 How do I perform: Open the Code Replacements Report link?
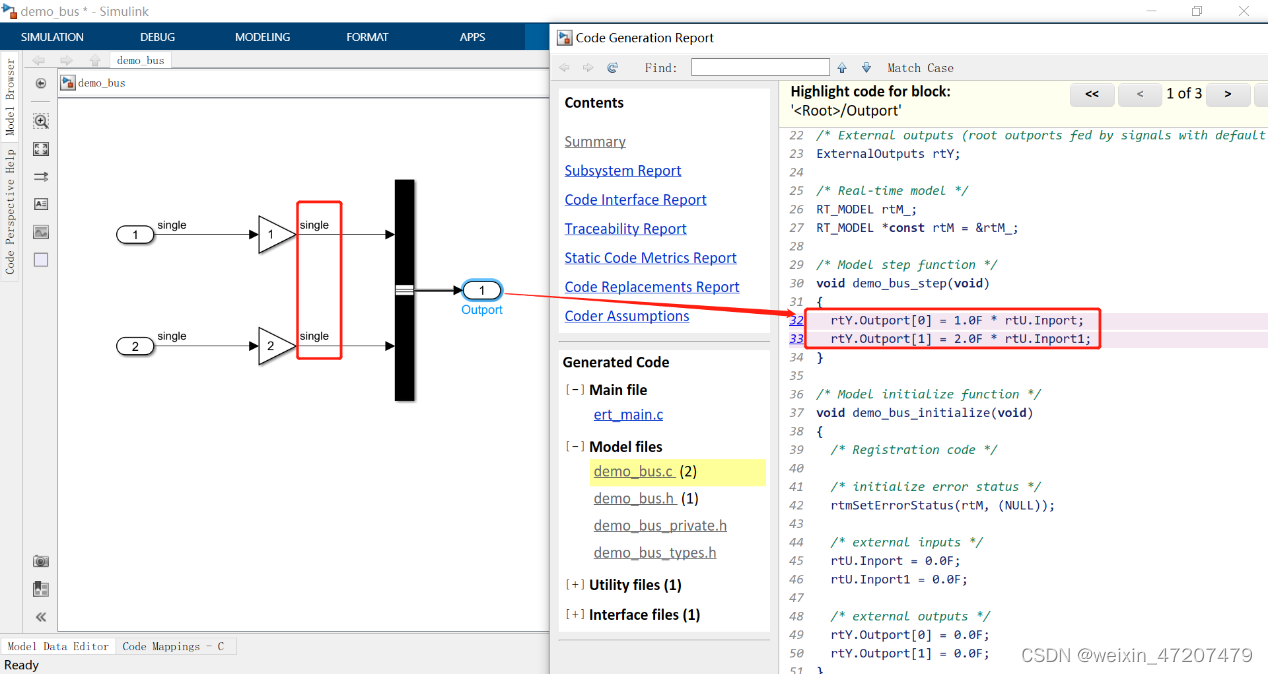652,287
